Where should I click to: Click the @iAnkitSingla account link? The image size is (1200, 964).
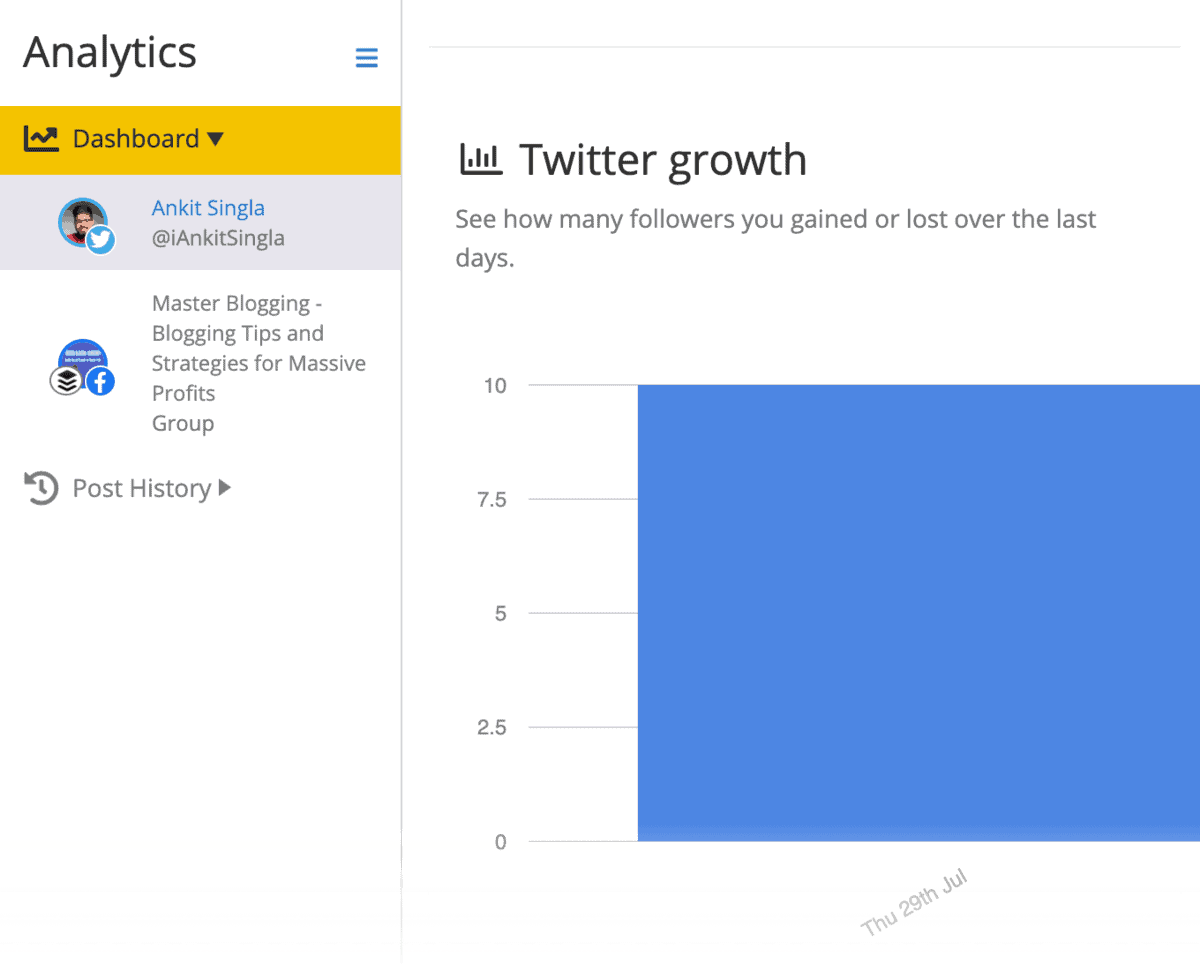pos(217,238)
